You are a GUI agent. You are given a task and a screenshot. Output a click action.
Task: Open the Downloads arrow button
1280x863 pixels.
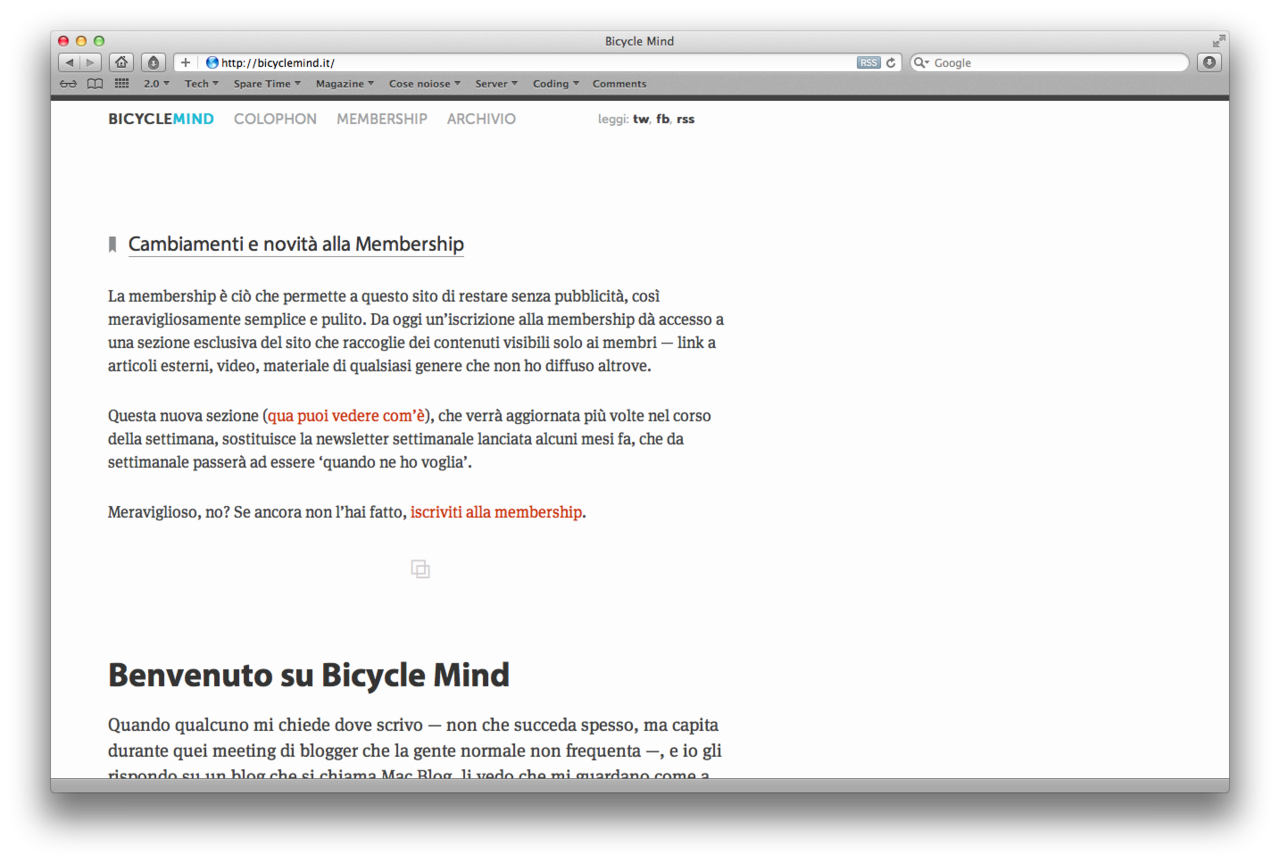pyautogui.click(x=1209, y=63)
